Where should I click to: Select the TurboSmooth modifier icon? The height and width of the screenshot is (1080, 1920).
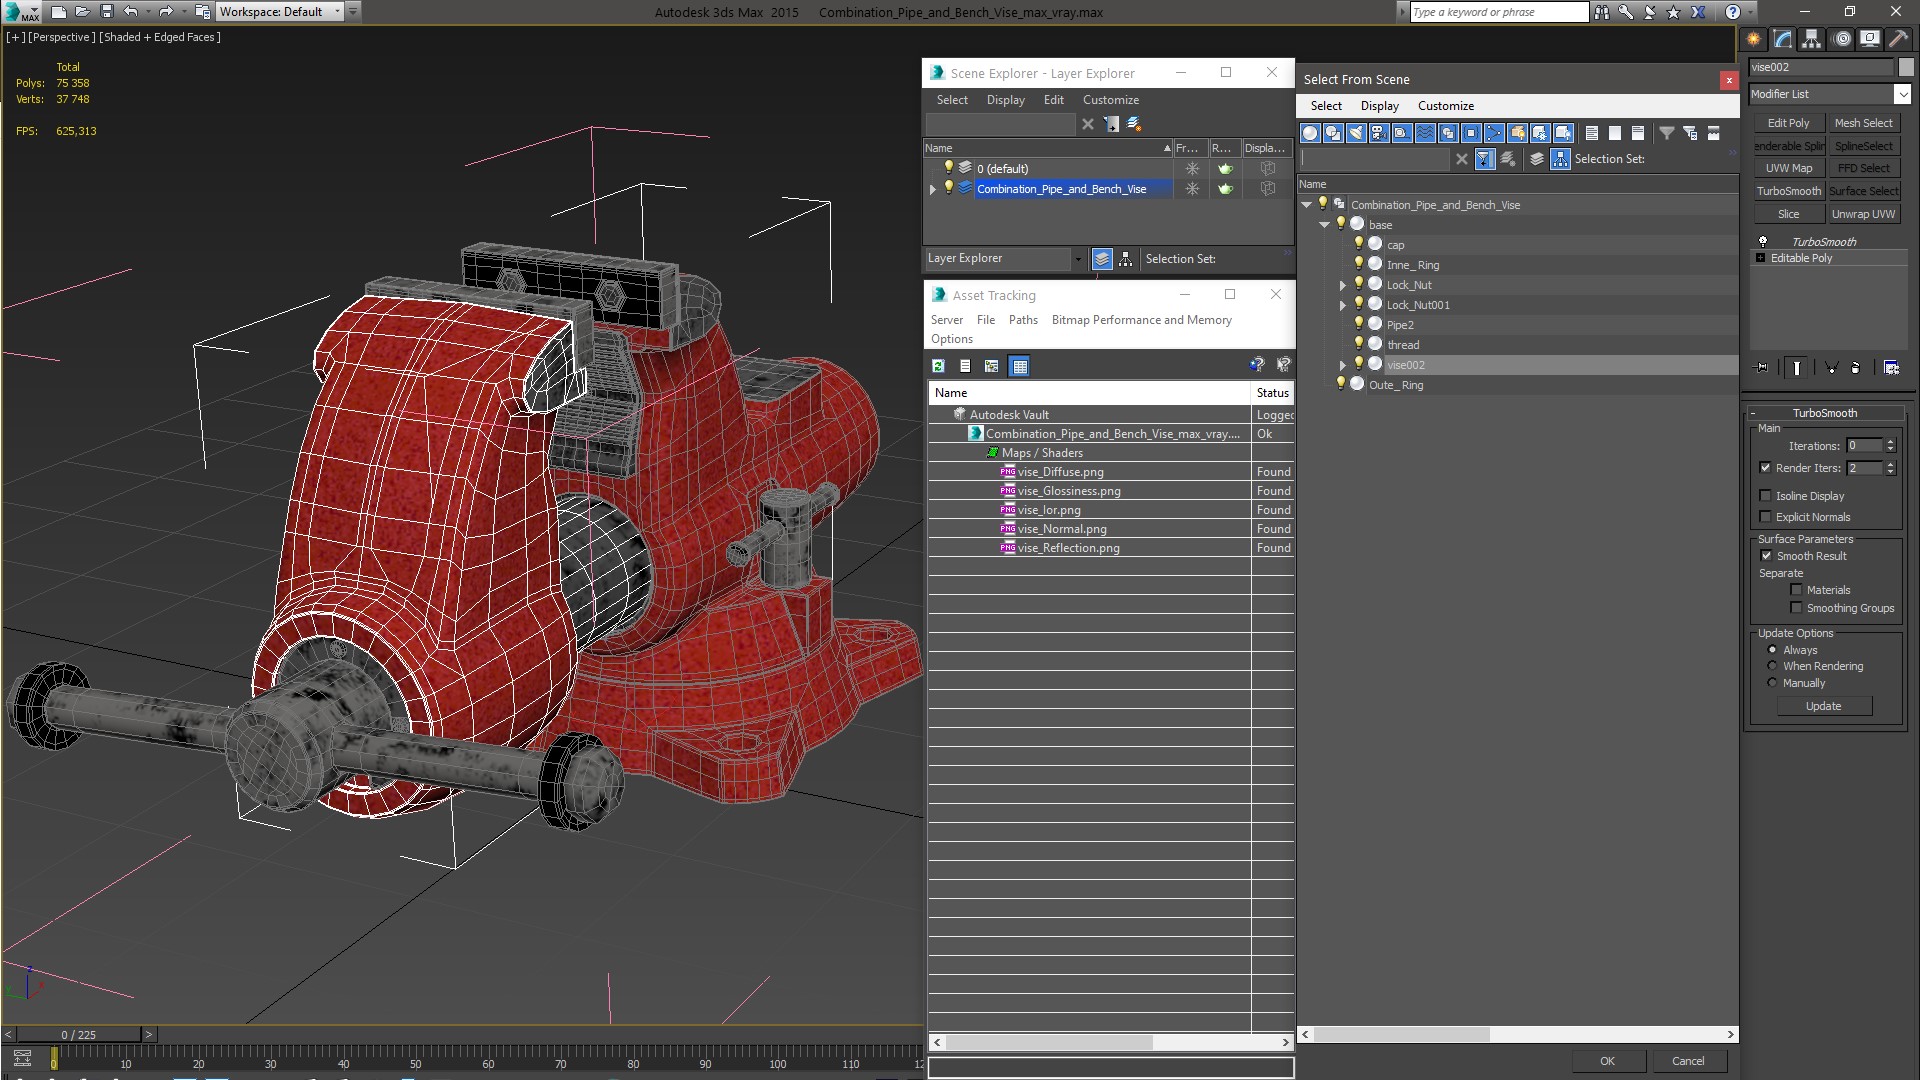pos(1763,241)
